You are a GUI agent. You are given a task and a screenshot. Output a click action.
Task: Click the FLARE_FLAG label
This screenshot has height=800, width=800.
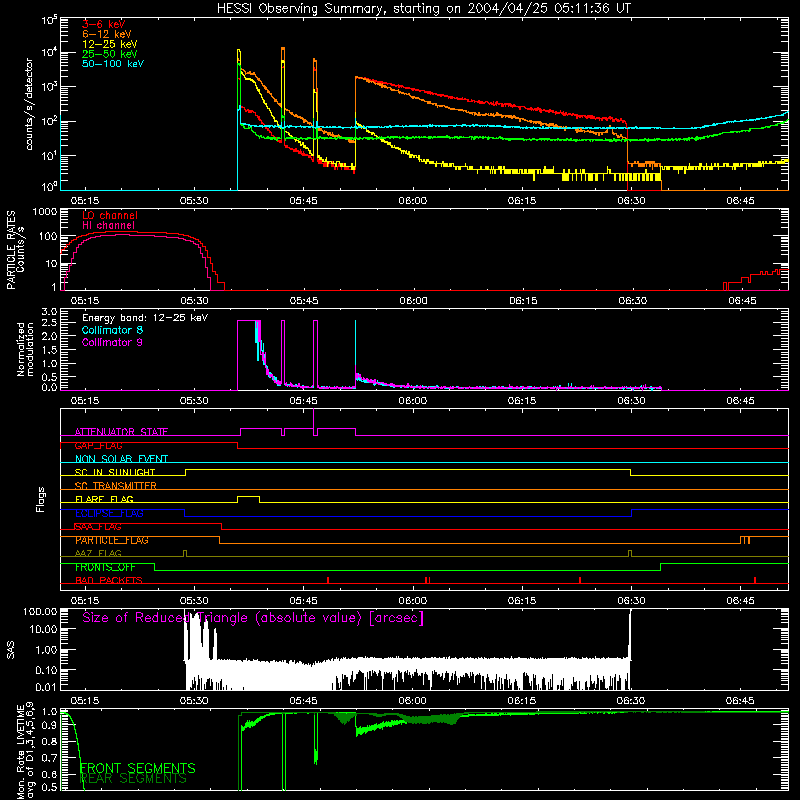[104, 499]
